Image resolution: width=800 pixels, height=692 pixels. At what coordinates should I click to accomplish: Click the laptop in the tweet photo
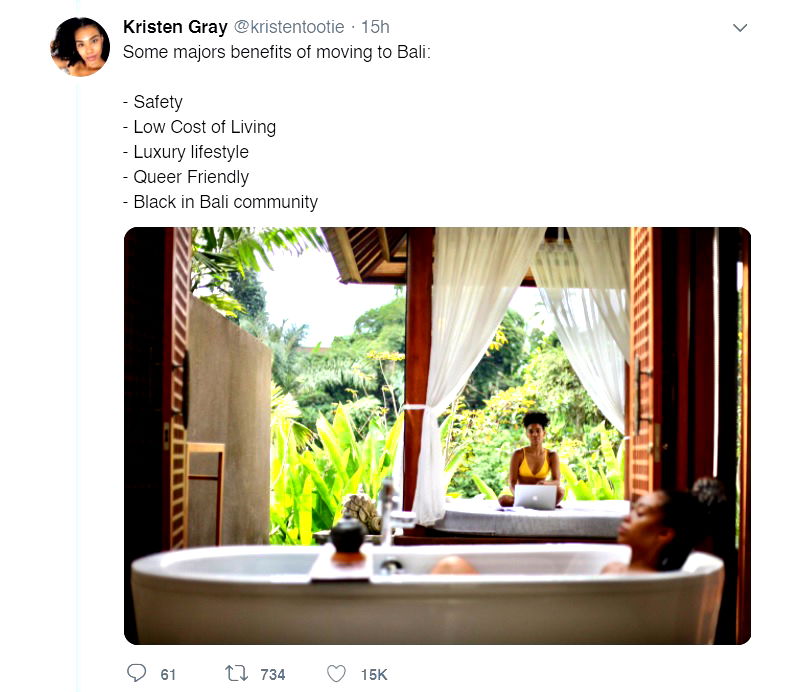(x=535, y=497)
